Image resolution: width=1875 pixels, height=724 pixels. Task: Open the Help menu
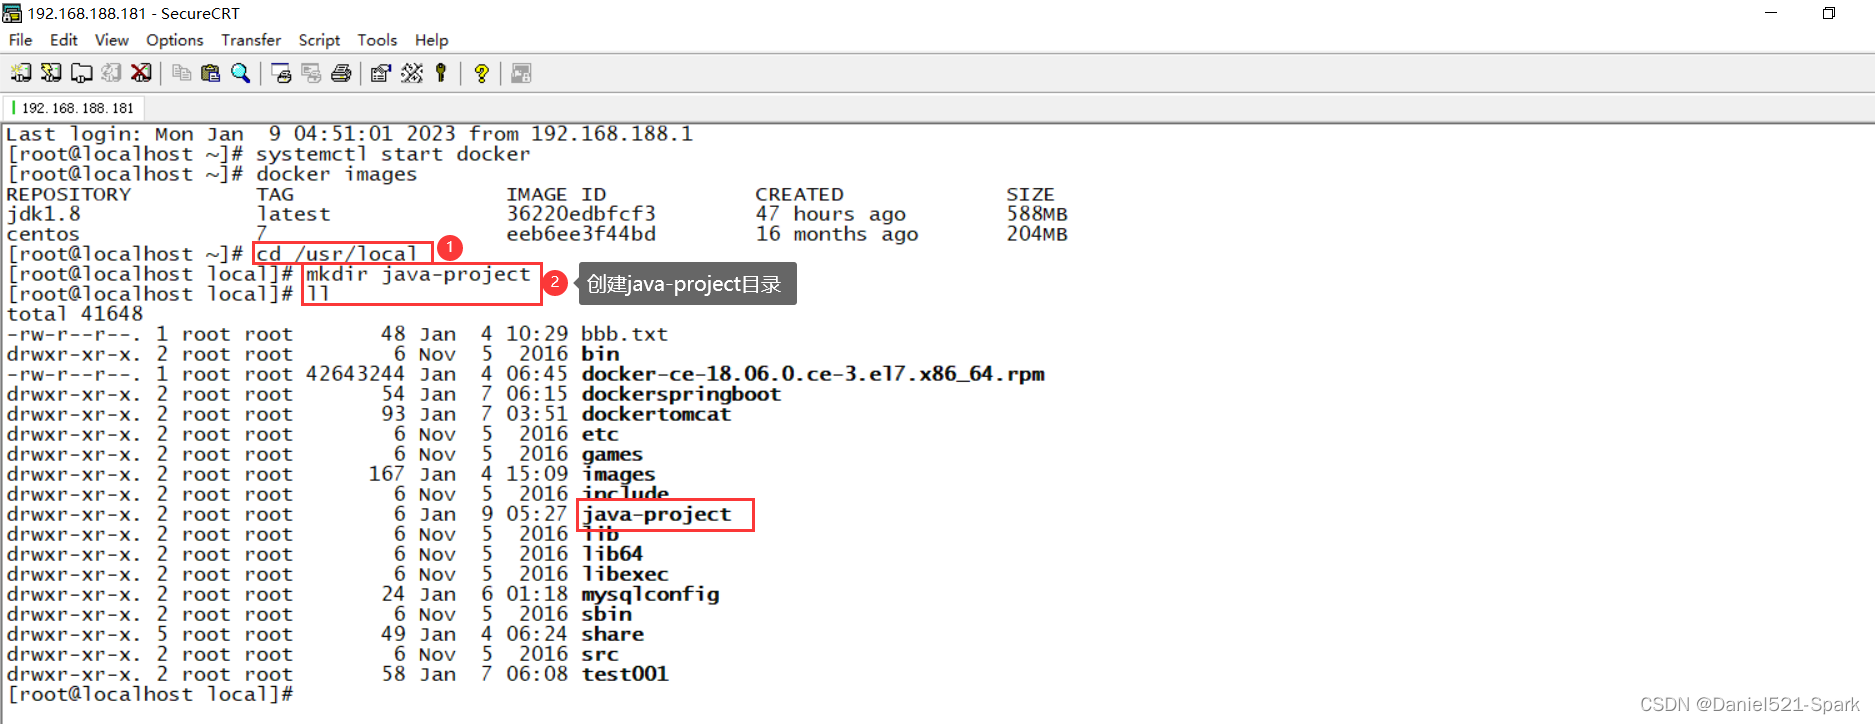pos(431,40)
